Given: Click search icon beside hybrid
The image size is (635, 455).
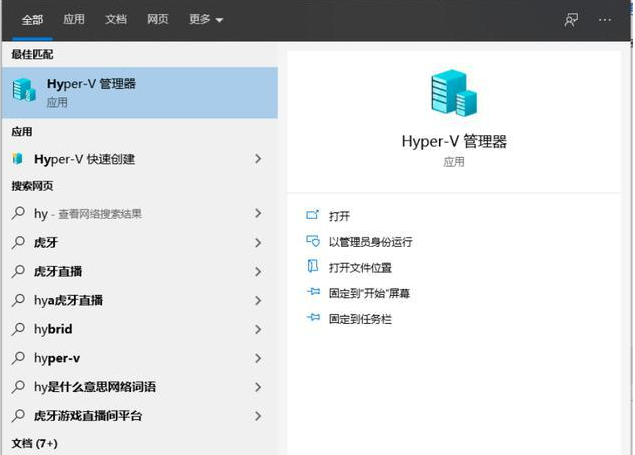Looking at the screenshot, I should pos(18,329).
